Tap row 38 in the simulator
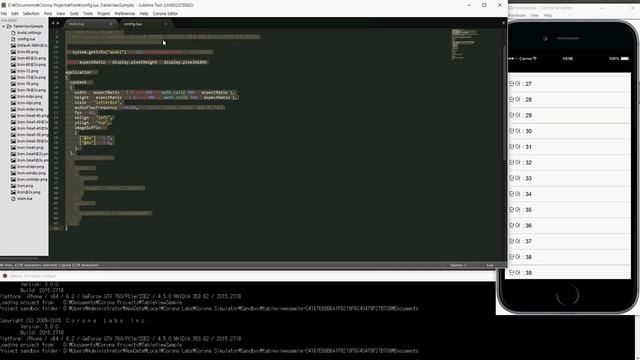Viewport: 640px width, 360px height. pyautogui.click(x=568, y=257)
